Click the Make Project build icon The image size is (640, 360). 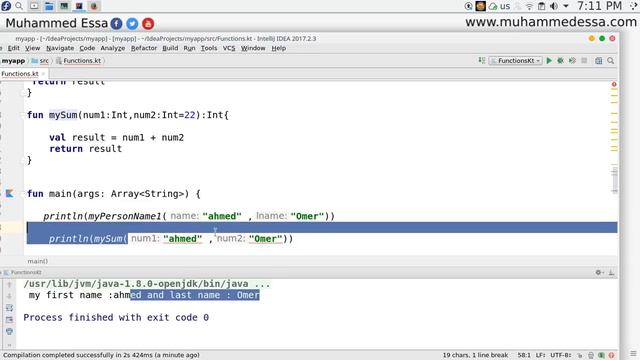point(482,60)
